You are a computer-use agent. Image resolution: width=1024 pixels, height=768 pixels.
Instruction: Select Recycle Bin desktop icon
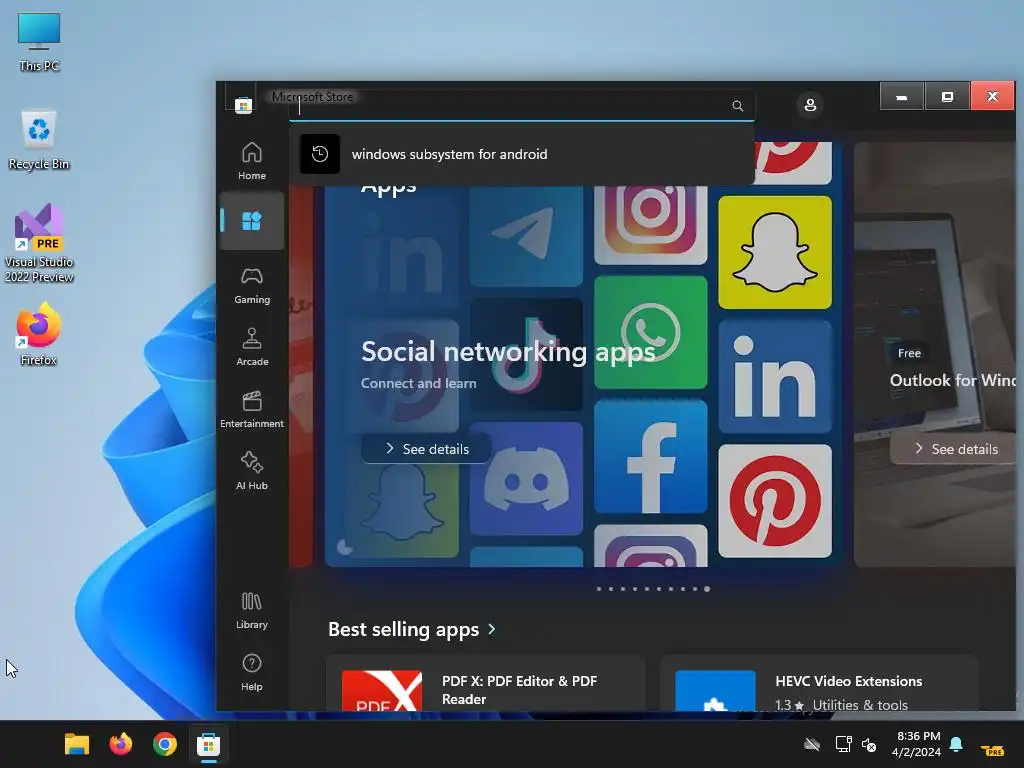pyautogui.click(x=39, y=140)
